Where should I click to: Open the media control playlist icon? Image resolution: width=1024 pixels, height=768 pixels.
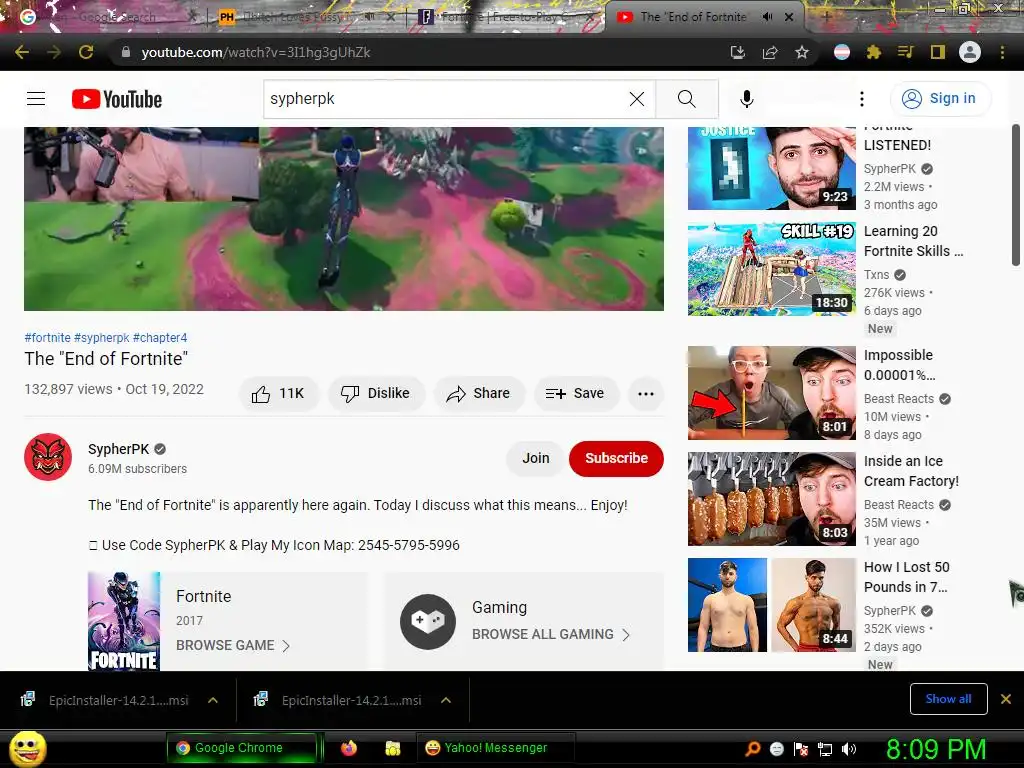(x=905, y=52)
